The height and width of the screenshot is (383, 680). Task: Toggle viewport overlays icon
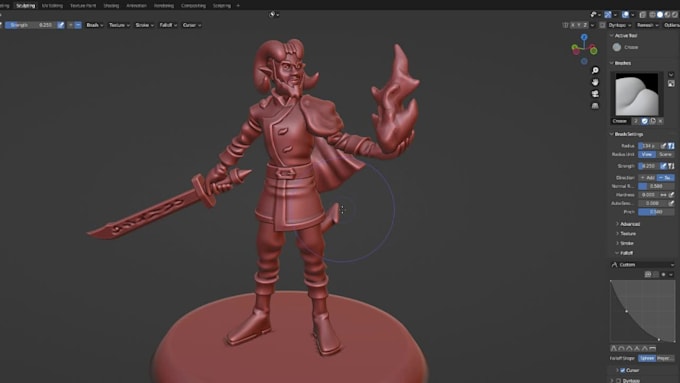point(626,15)
